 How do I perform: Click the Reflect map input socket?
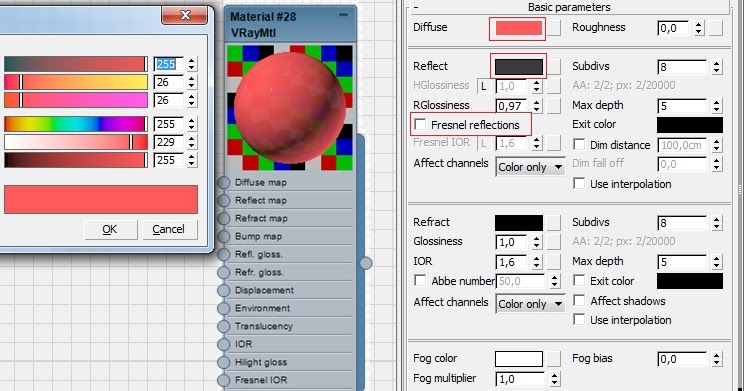pyautogui.click(x=223, y=201)
